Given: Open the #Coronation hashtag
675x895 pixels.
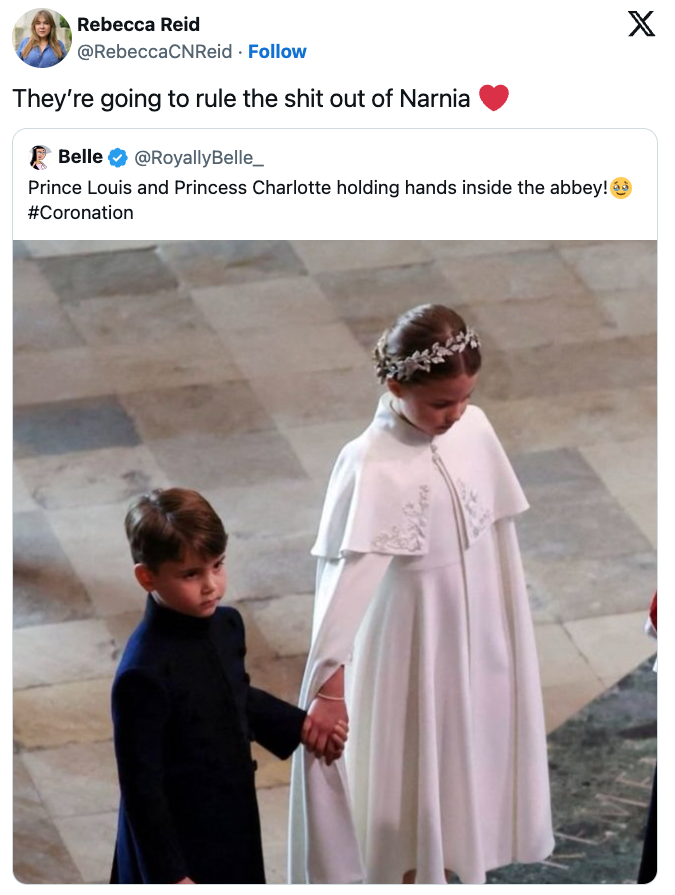Looking at the screenshot, I should 81,212.
